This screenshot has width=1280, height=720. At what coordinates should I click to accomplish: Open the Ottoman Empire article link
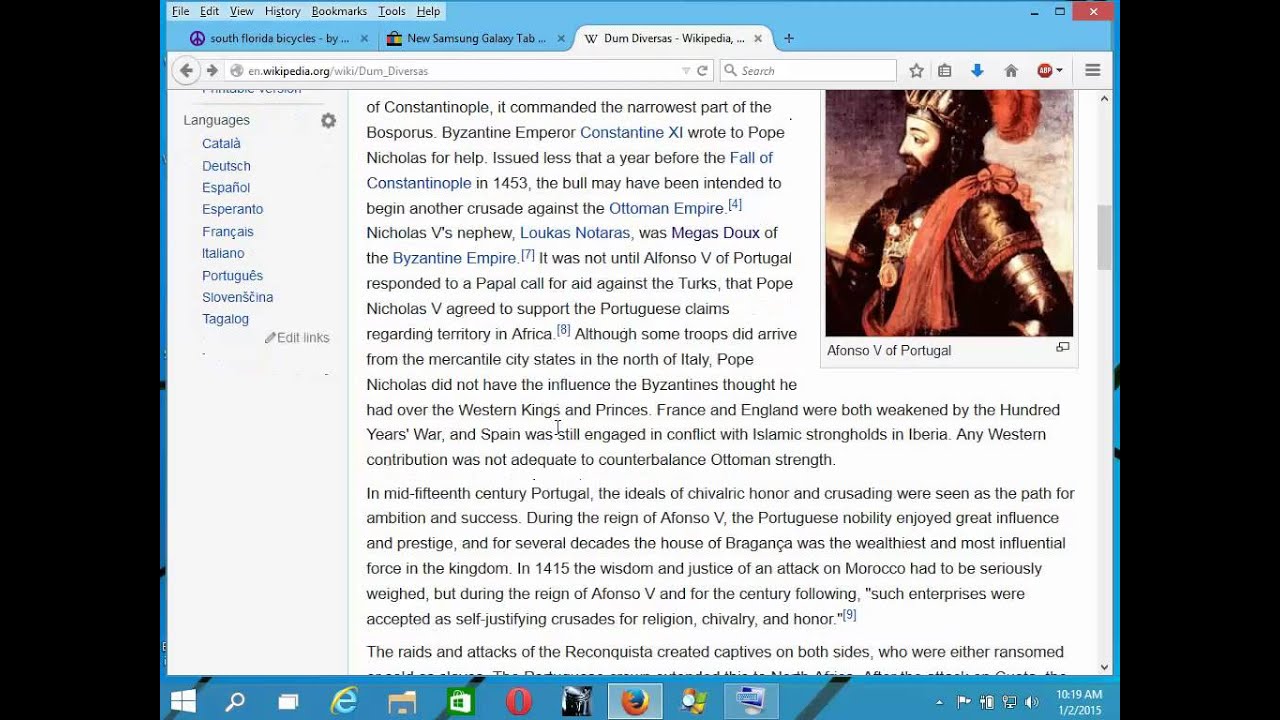(x=666, y=208)
